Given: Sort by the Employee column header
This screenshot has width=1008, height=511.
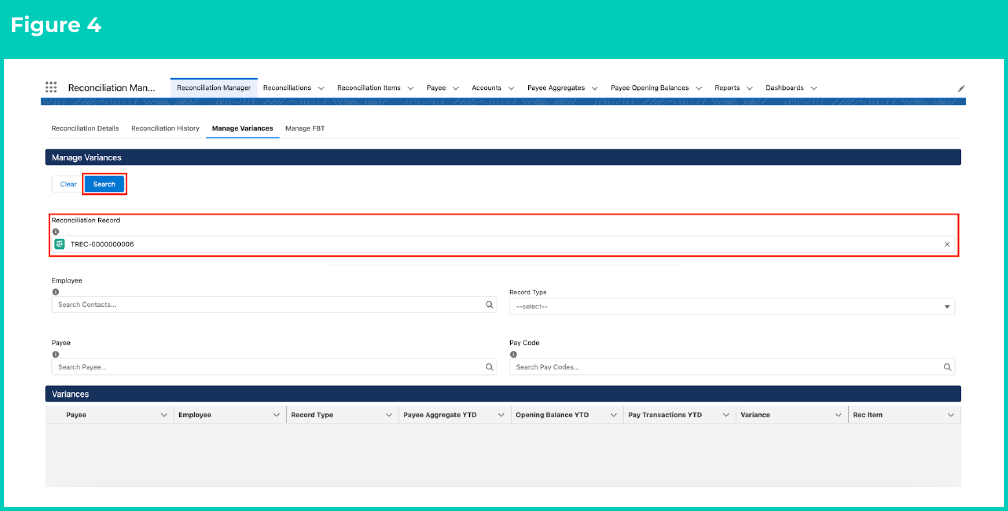Looking at the screenshot, I should (195, 415).
